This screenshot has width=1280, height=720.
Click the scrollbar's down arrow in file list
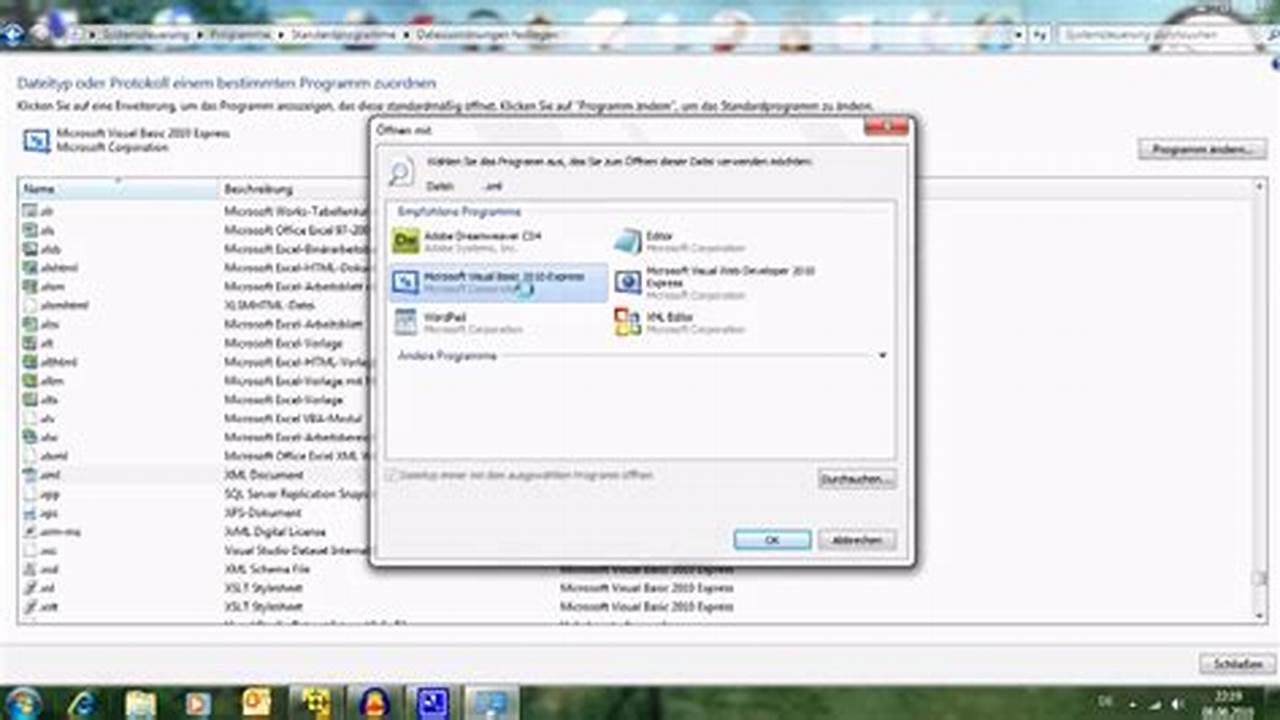click(1260, 614)
